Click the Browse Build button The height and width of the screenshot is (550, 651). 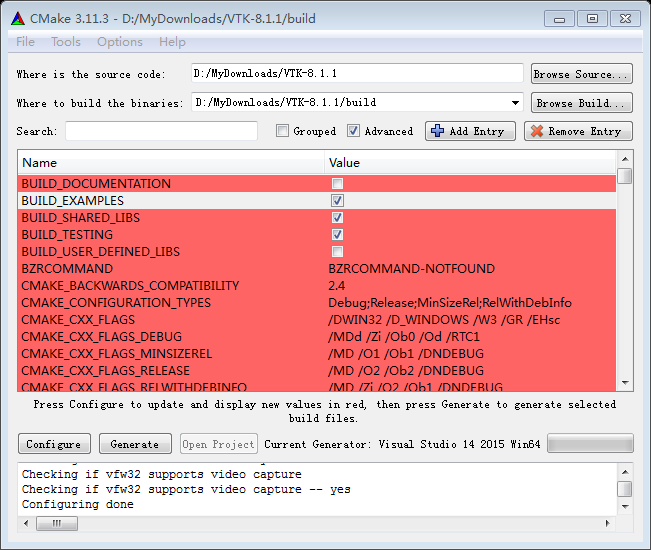[x=582, y=103]
